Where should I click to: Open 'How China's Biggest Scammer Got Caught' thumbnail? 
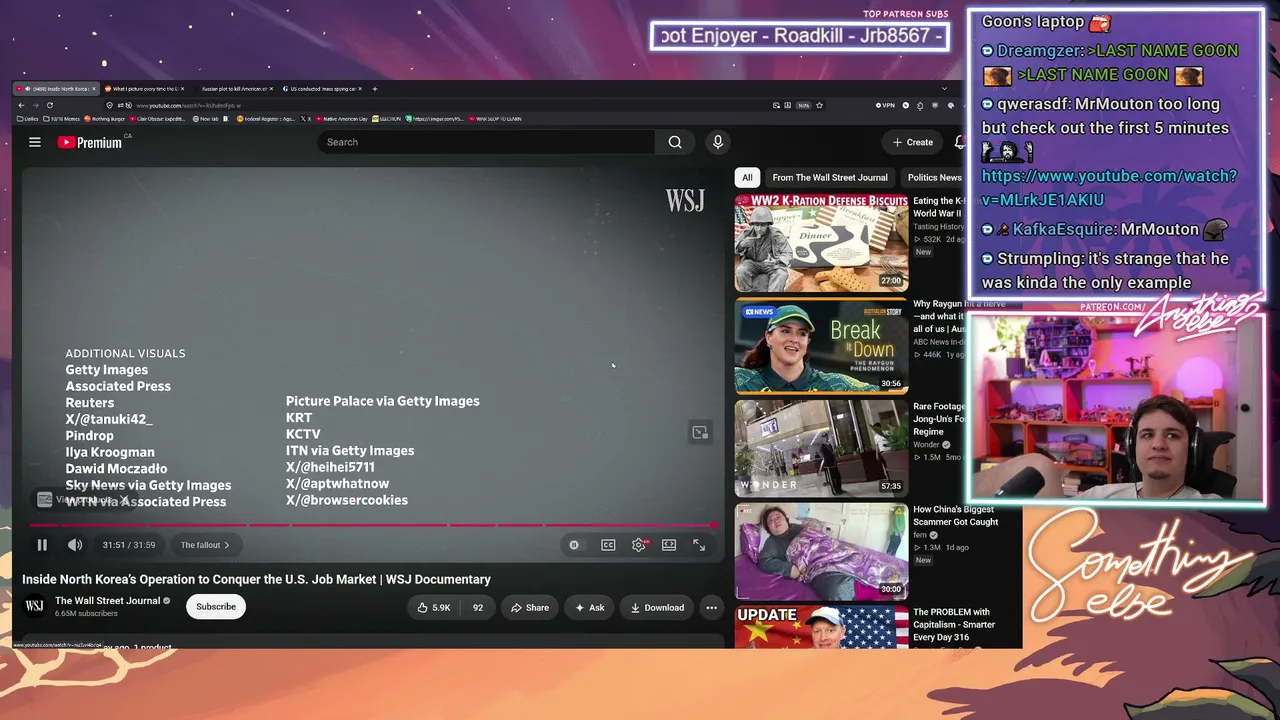tap(821, 552)
